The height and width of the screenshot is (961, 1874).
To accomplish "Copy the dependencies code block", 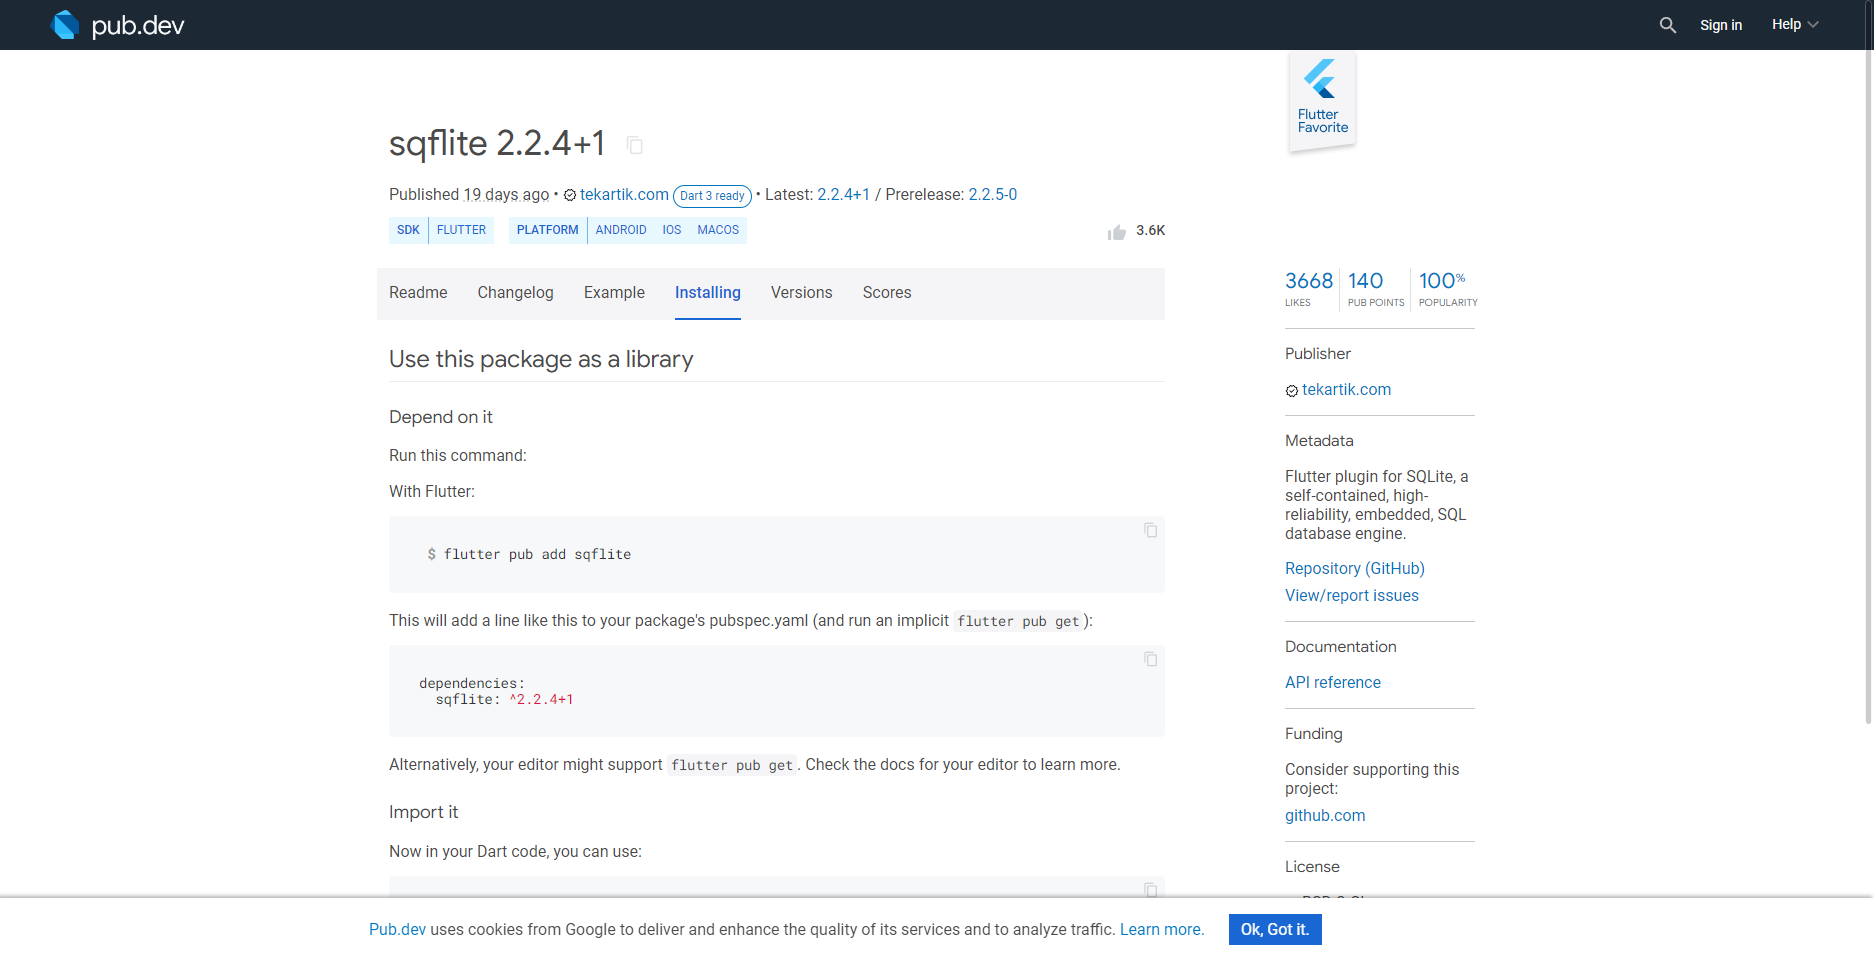I will (1150, 659).
